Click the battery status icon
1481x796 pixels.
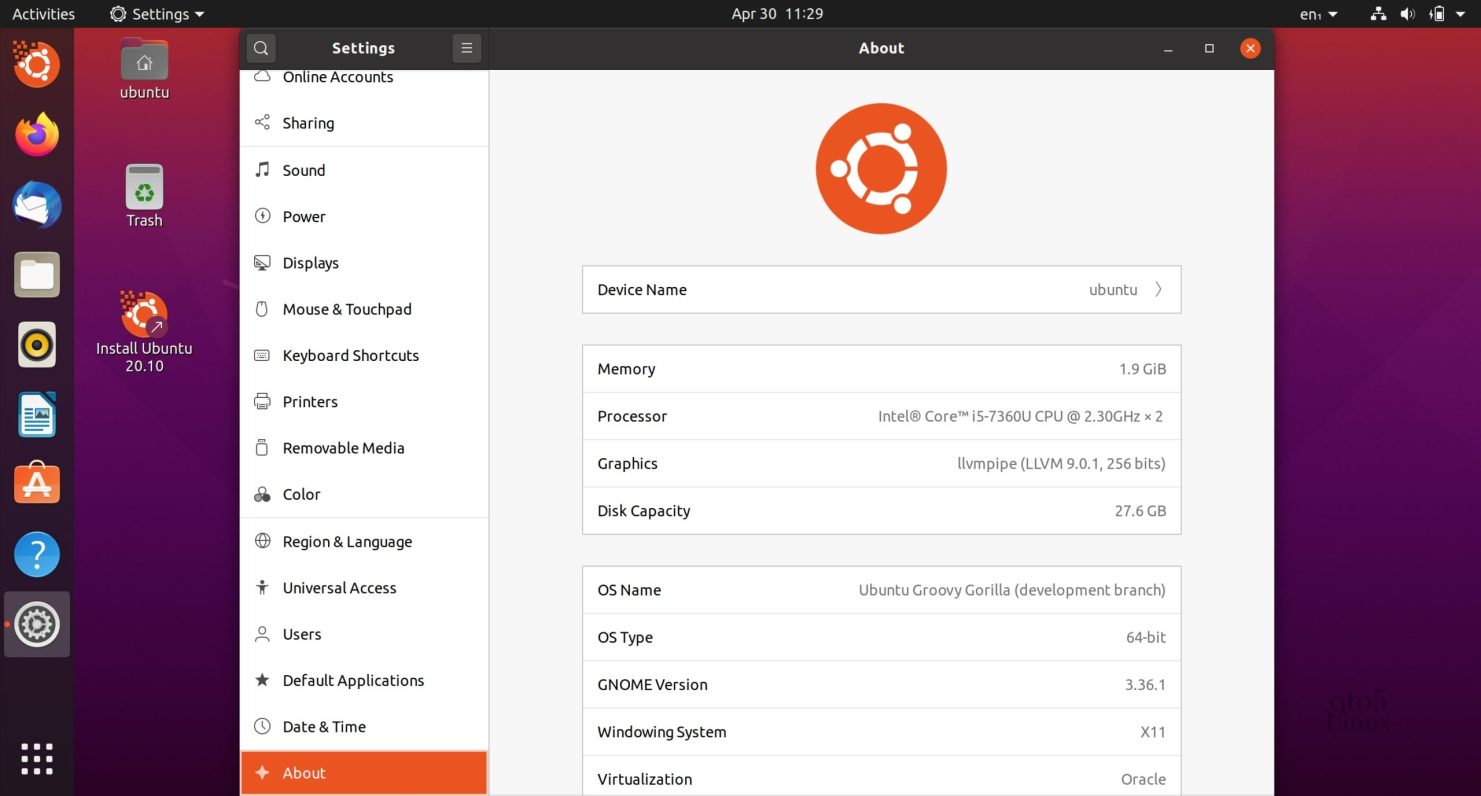(x=1437, y=14)
